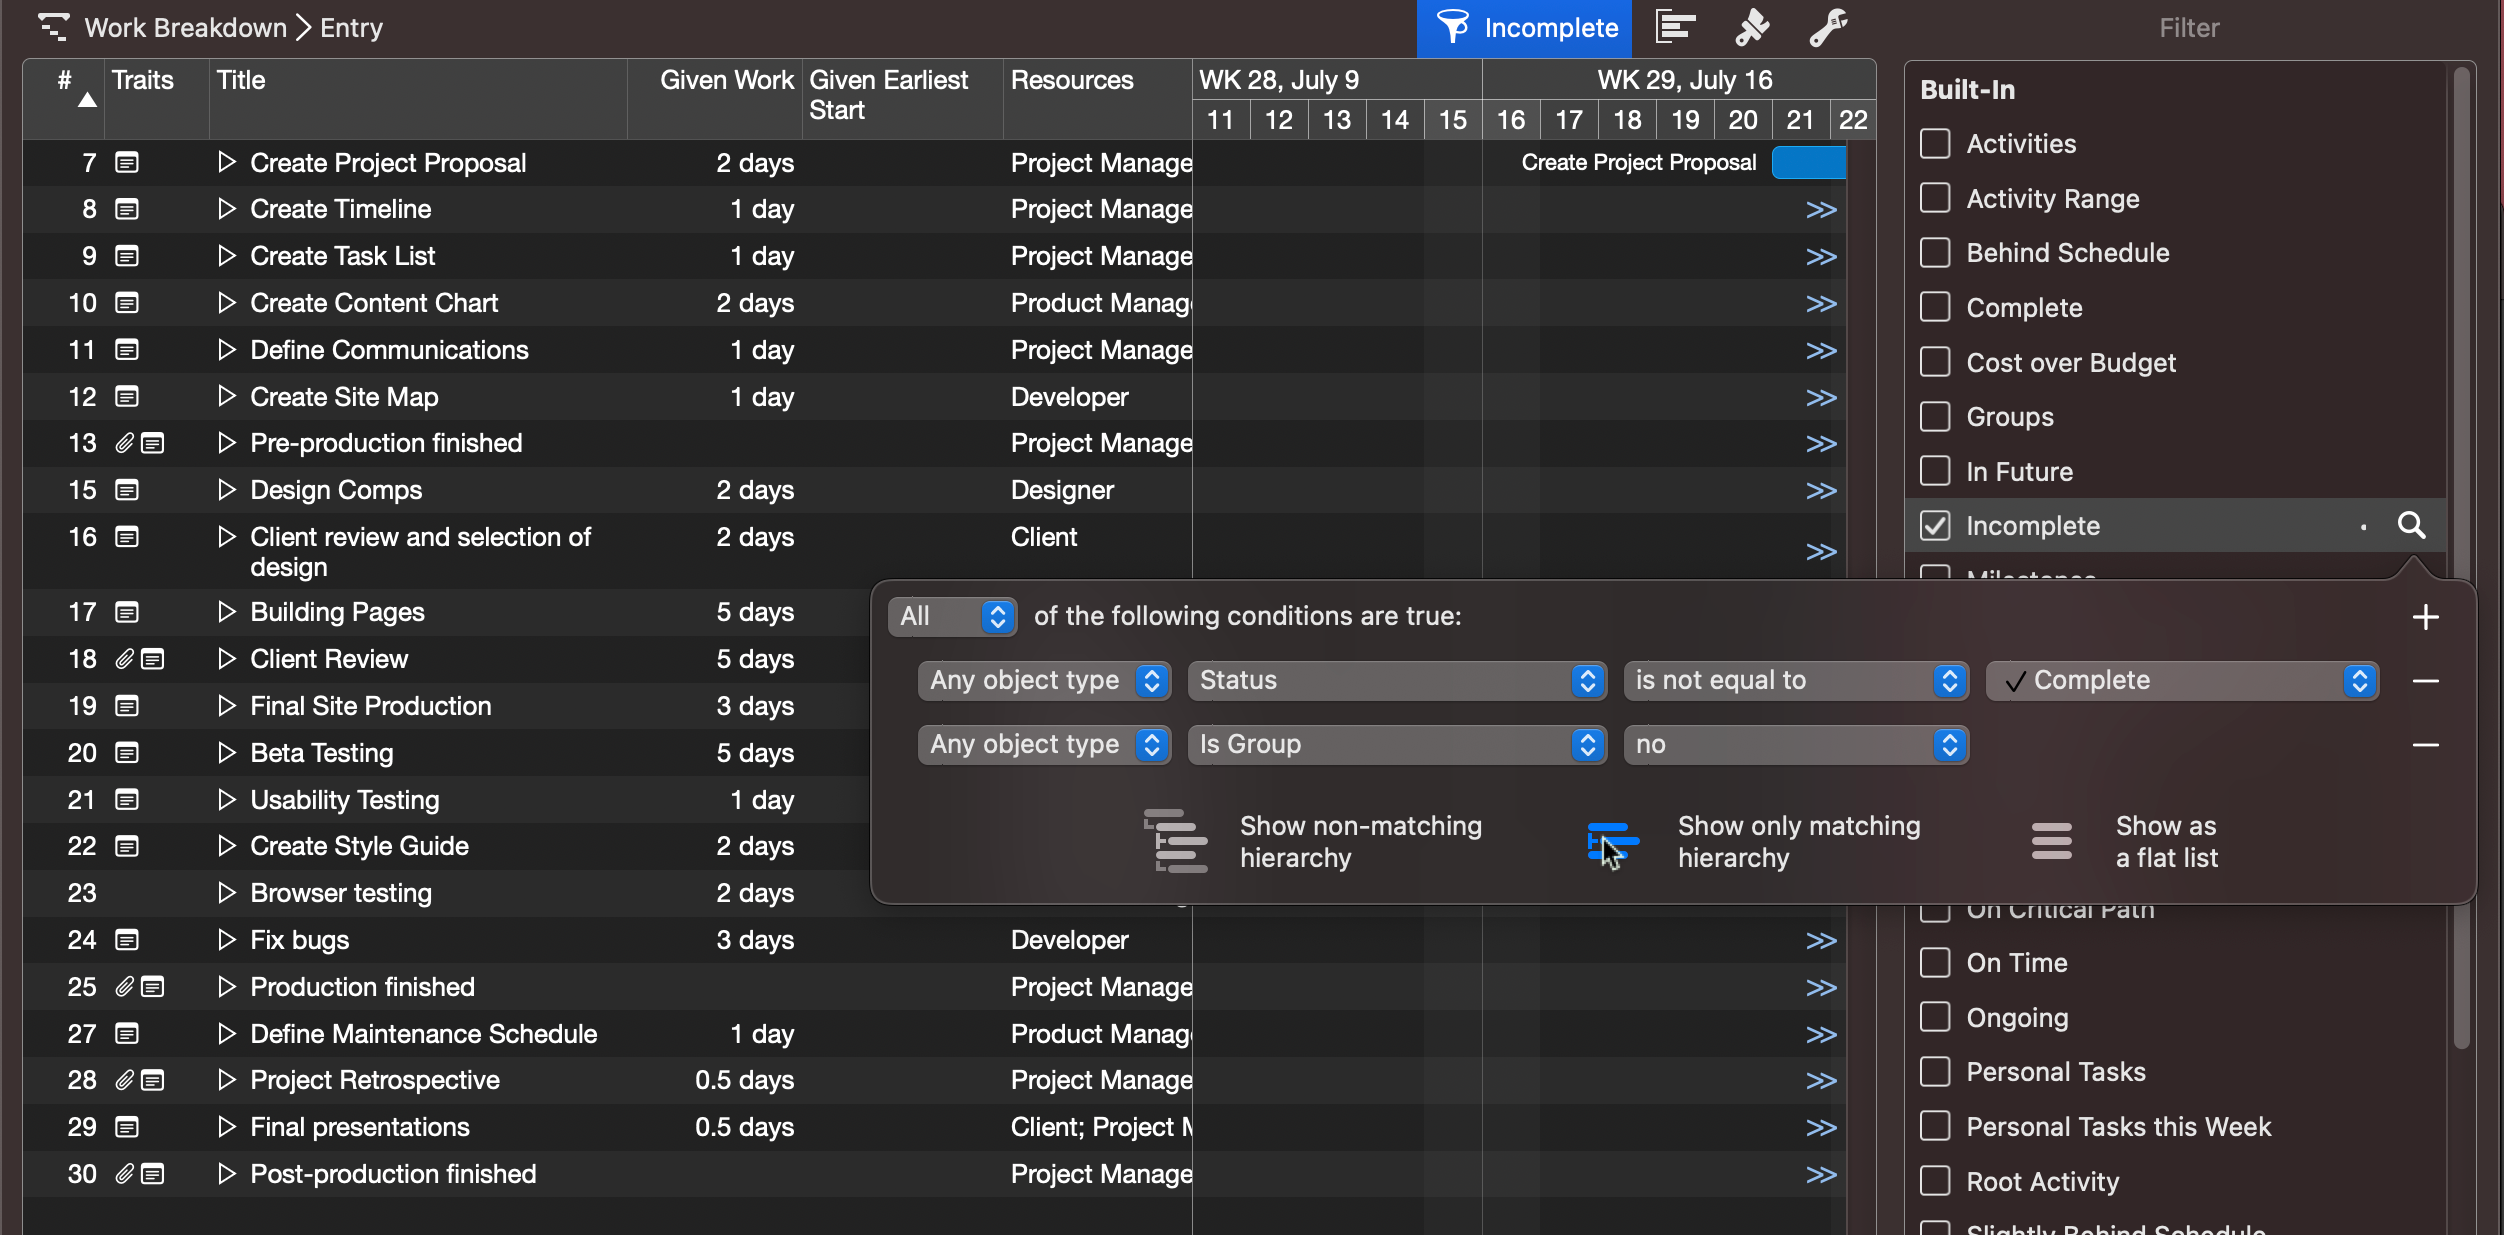Click the note icon on row 7
The width and height of the screenshot is (2504, 1235).
point(127,162)
